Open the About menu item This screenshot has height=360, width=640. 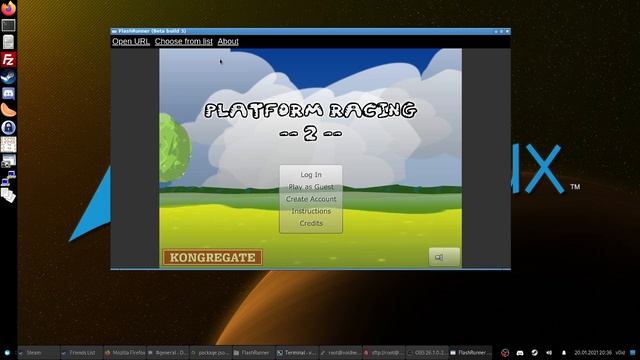(x=228, y=42)
